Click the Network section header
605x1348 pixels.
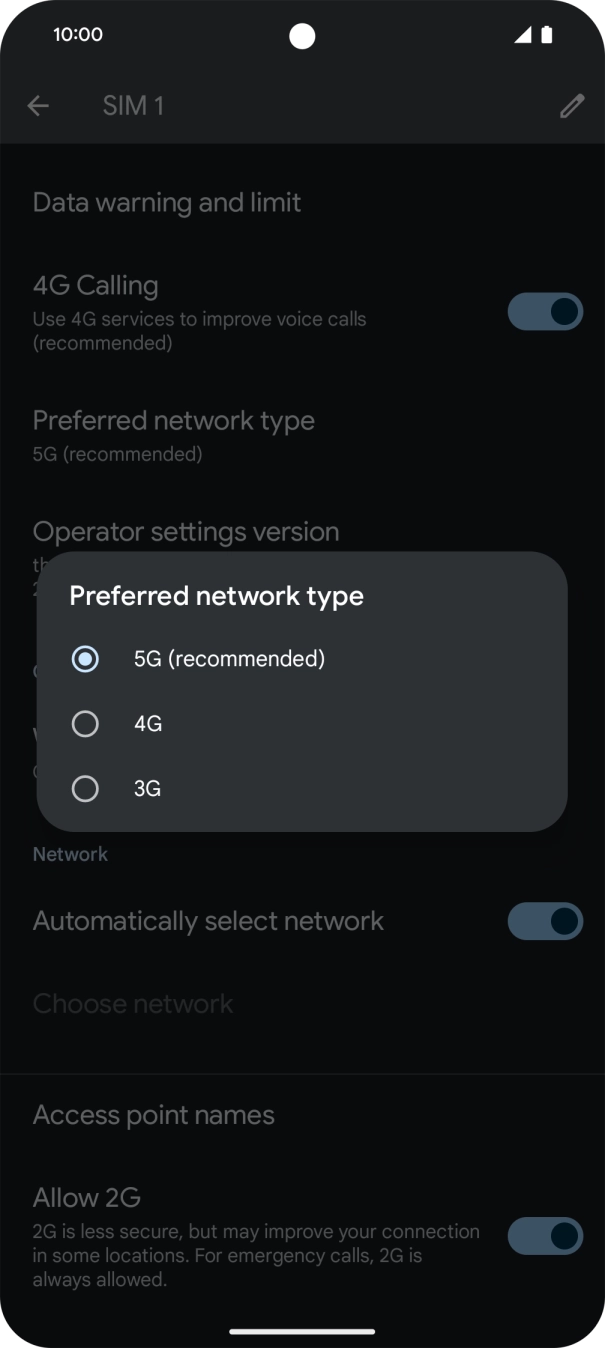[70, 854]
